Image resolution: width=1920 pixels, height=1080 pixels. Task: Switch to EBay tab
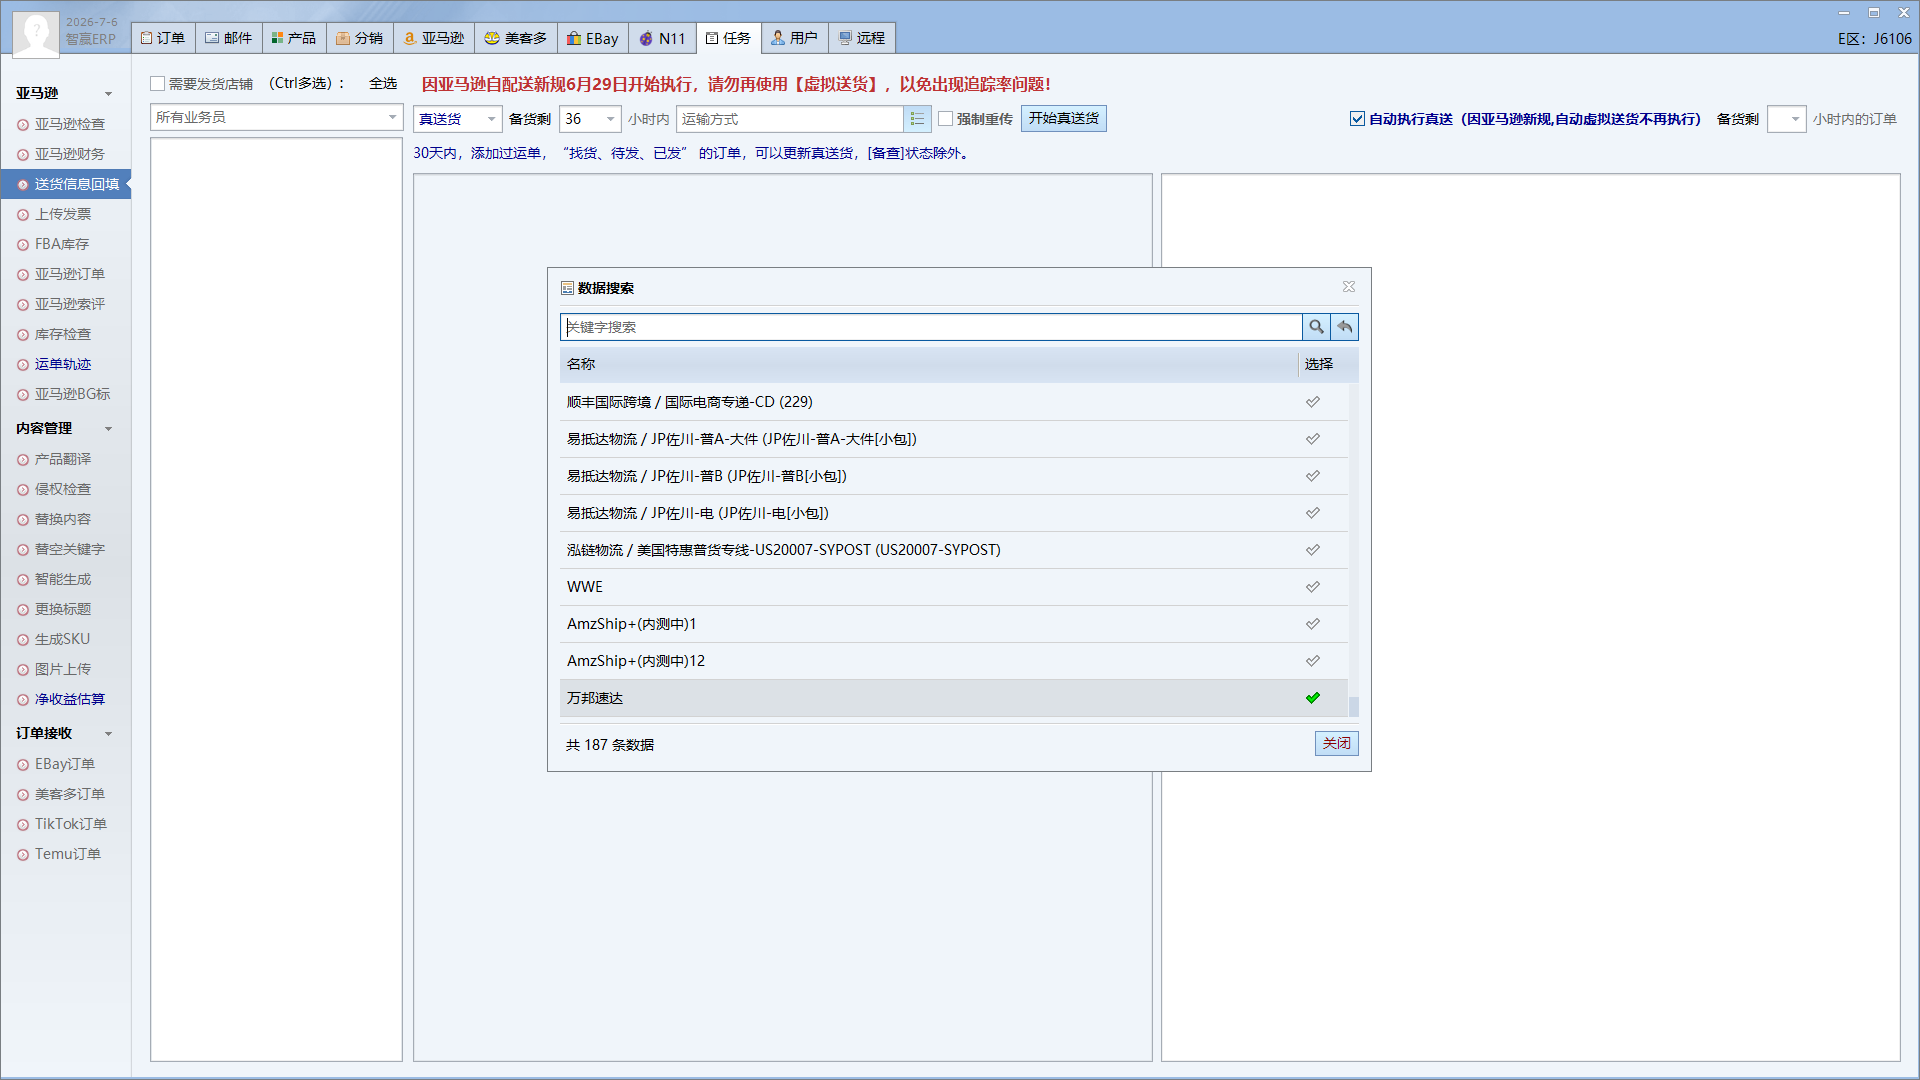pyautogui.click(x=593, y=38)
